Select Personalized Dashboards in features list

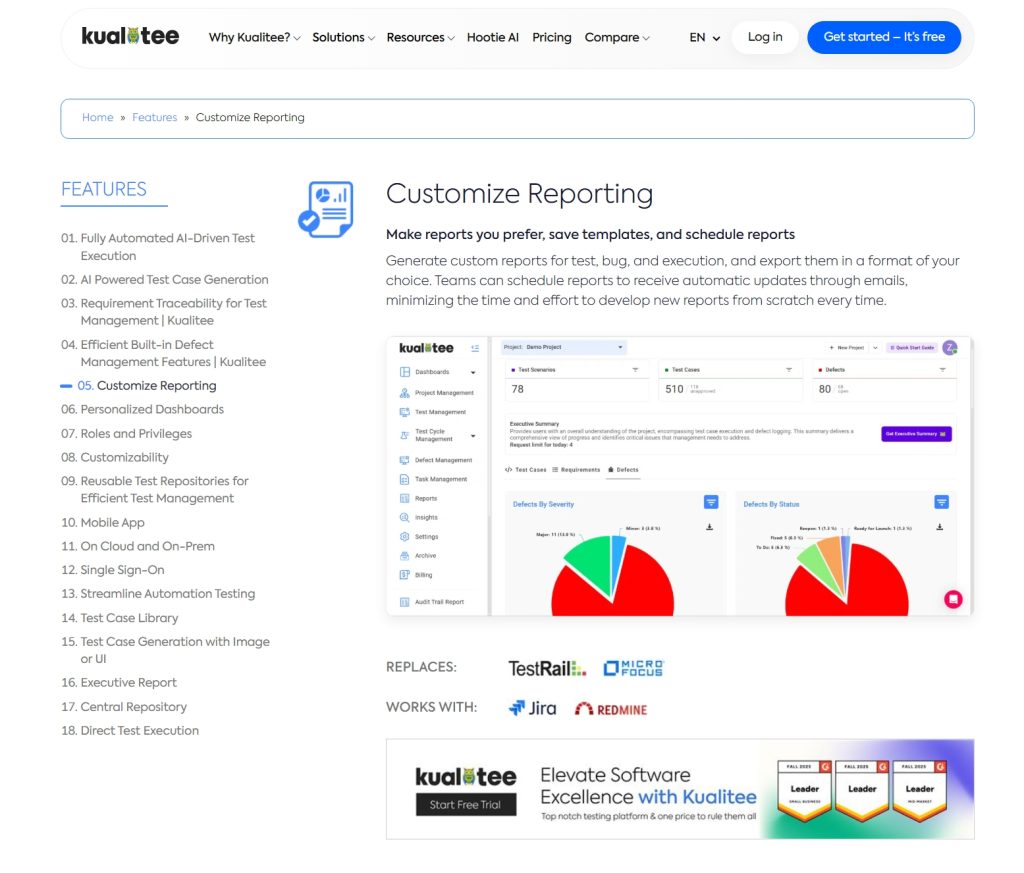152,409
